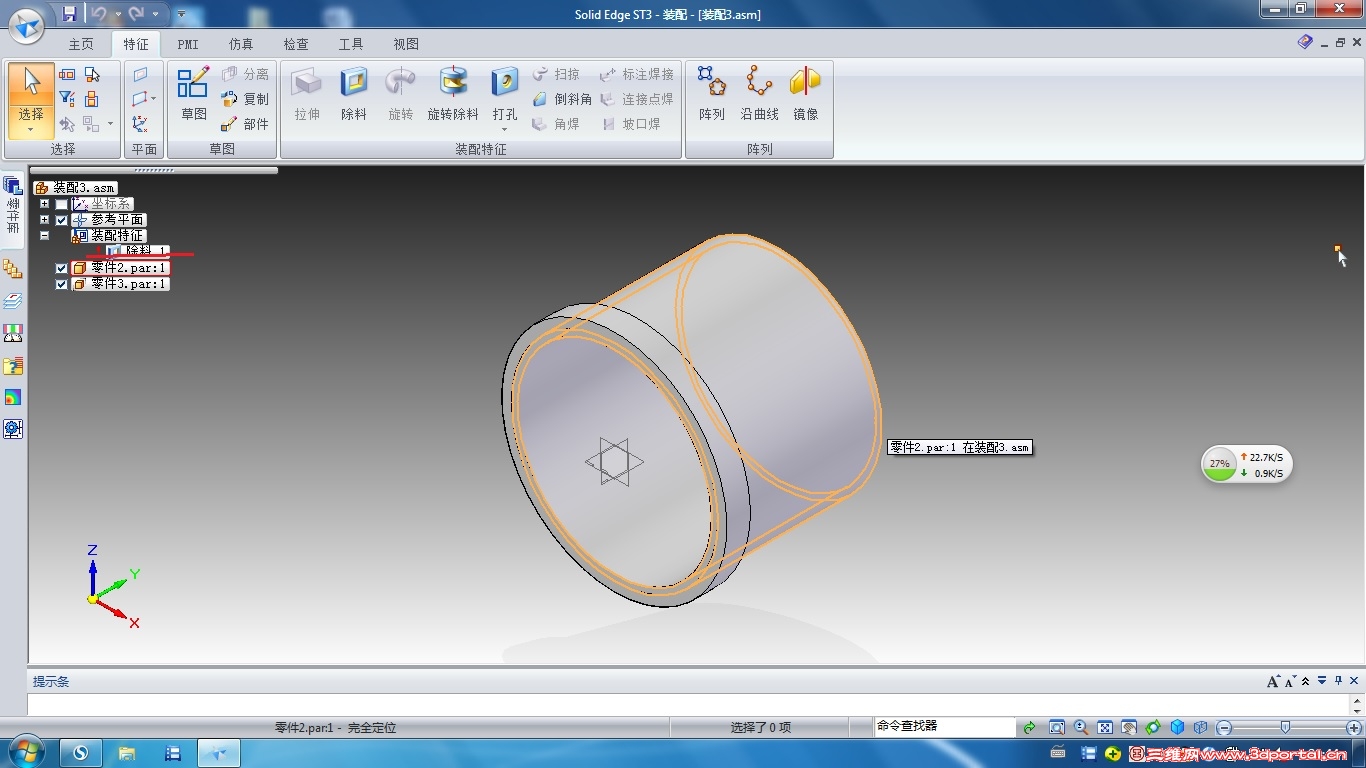
Task: Uncheck the 零件3.par:1 checkbox
Action: pyautogui.click(x=62, y=284)
